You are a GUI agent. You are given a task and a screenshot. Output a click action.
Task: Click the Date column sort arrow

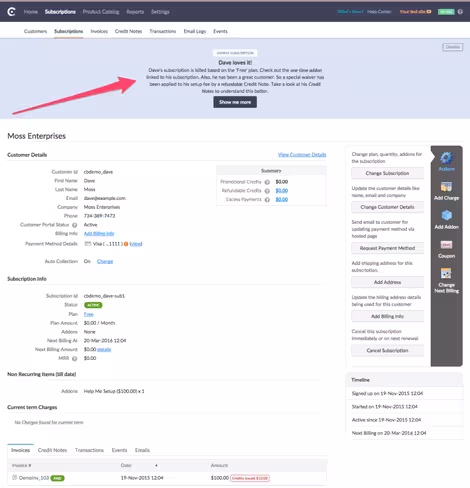click(x=156, y=465)
